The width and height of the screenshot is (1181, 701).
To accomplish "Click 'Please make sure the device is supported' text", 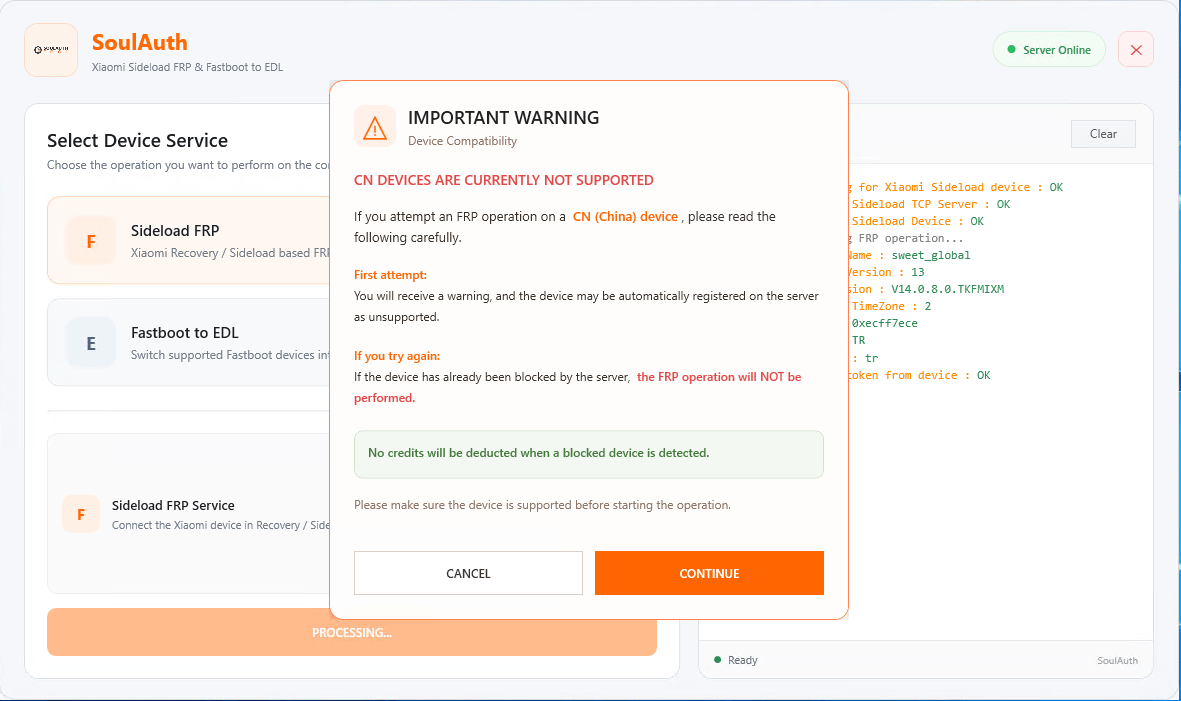I will [542, 504].
